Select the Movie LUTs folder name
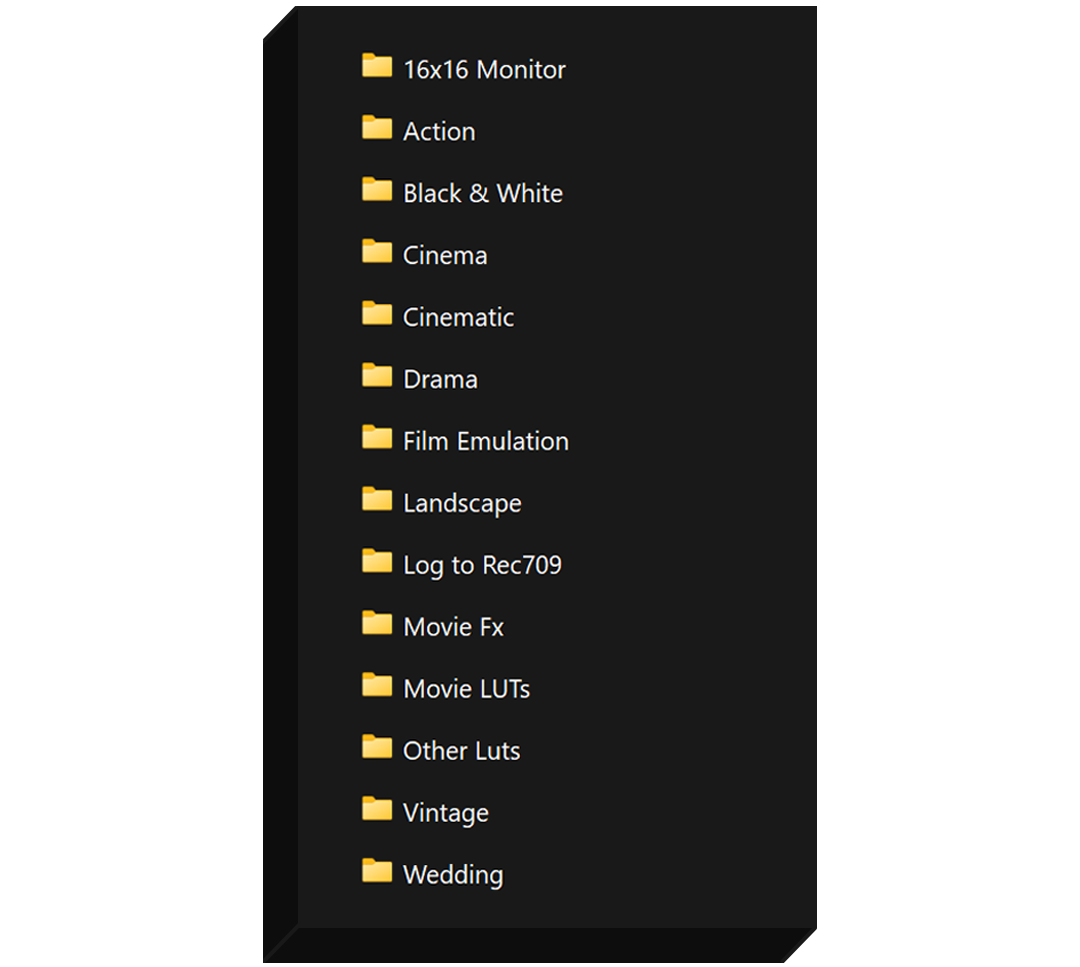 click(x=466, y=689)
